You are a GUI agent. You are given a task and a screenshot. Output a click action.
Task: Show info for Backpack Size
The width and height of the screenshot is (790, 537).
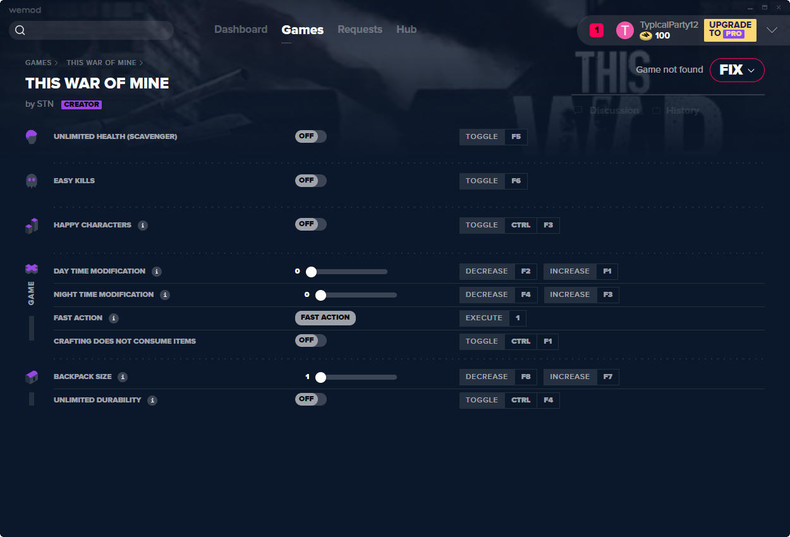click(x=122, y=377)
